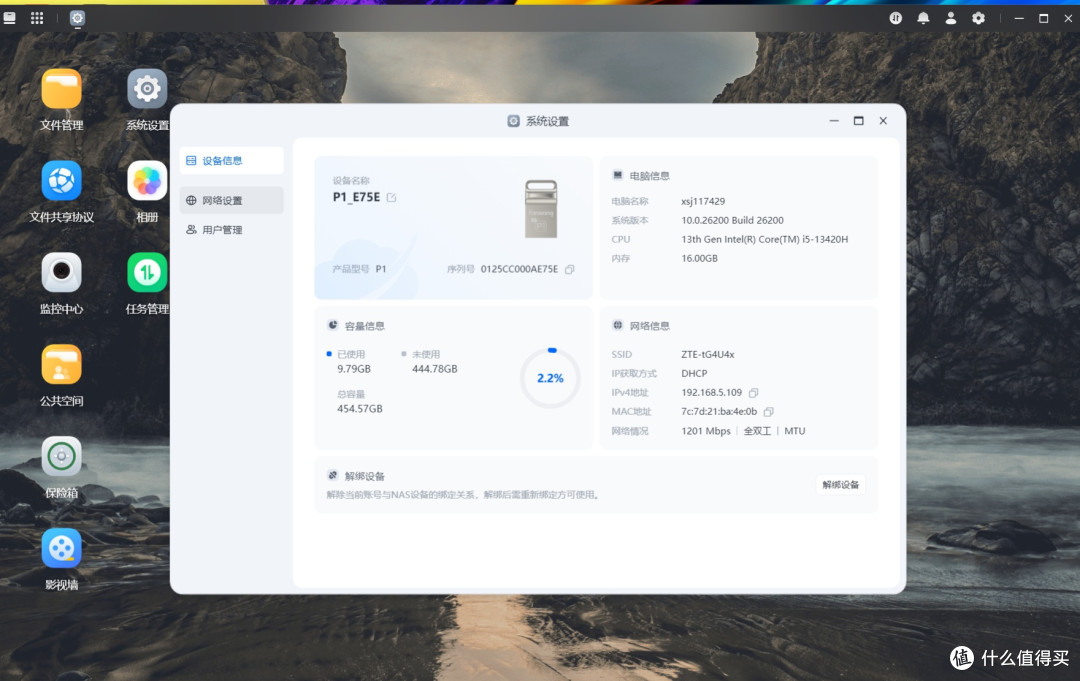Open the user account icon in top bar
The height and width of the screenshot is (681, 1080).
coord(951,18)
